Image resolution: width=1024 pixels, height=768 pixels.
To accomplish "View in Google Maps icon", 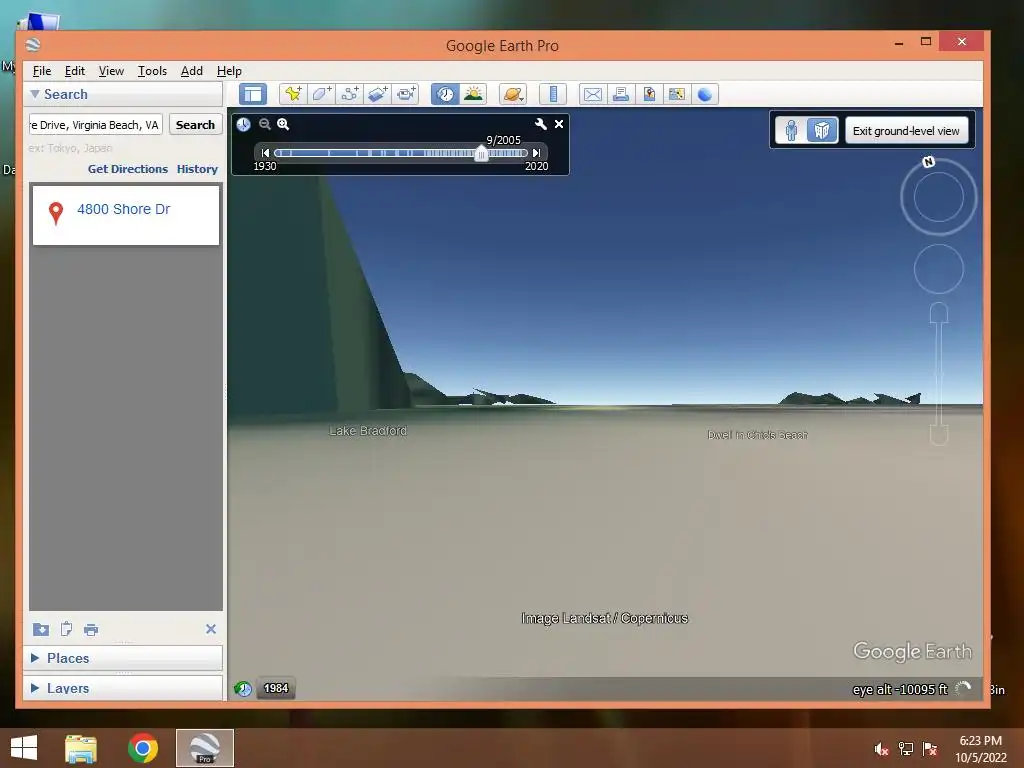I will coord(677,94).
